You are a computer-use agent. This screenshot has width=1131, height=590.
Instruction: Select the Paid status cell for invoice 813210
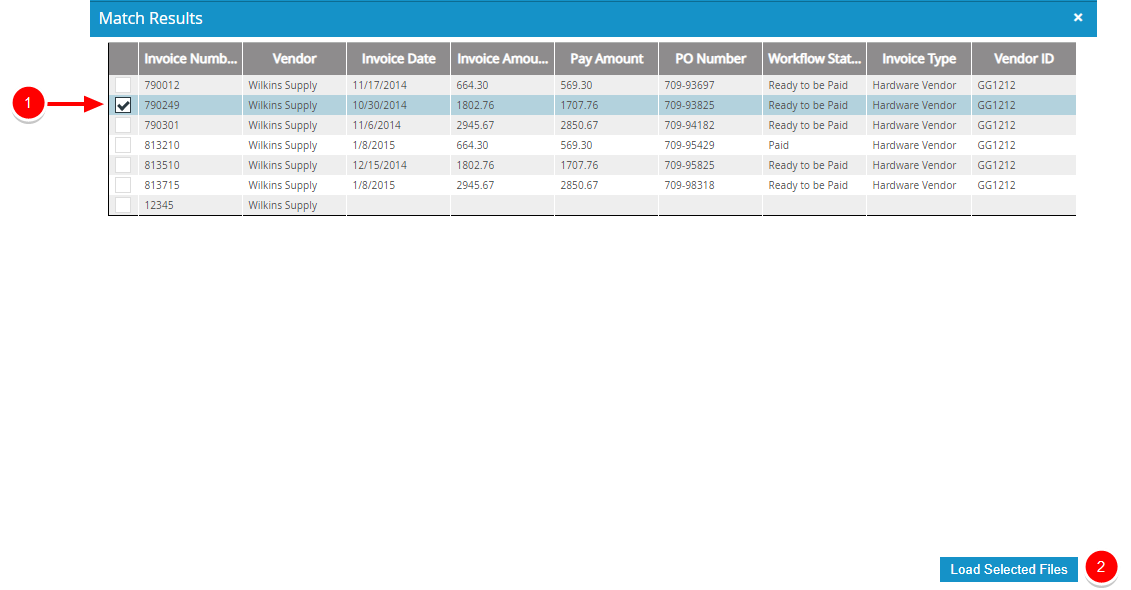click(x=779, y=145)
